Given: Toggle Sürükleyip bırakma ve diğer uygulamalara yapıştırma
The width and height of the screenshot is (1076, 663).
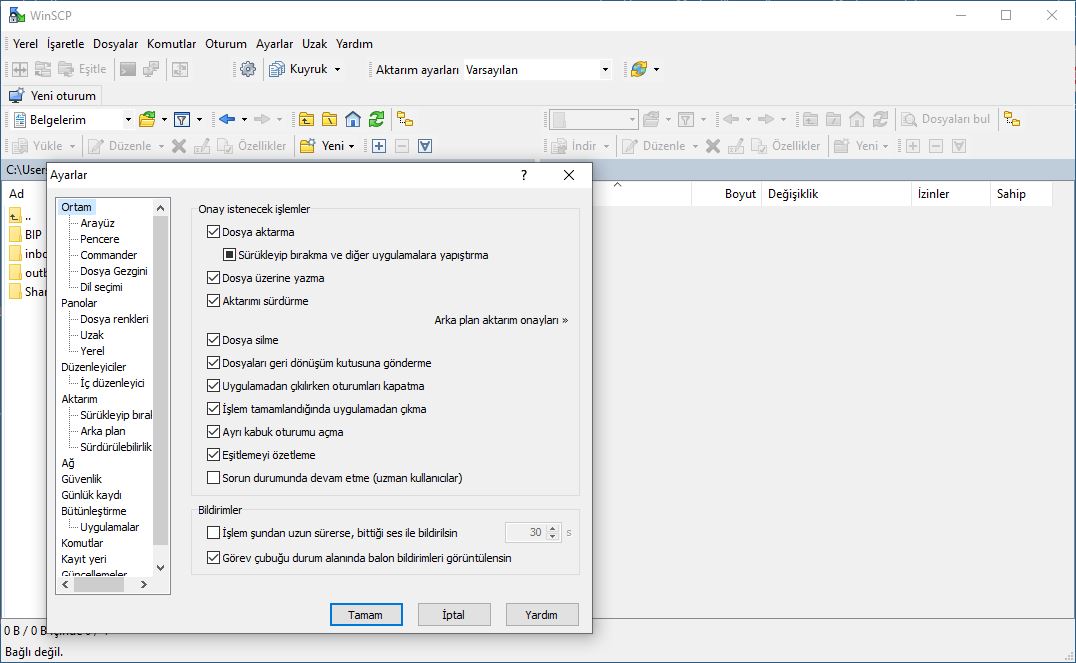Looking at the screenshot, I should click(x=229, y=255).
